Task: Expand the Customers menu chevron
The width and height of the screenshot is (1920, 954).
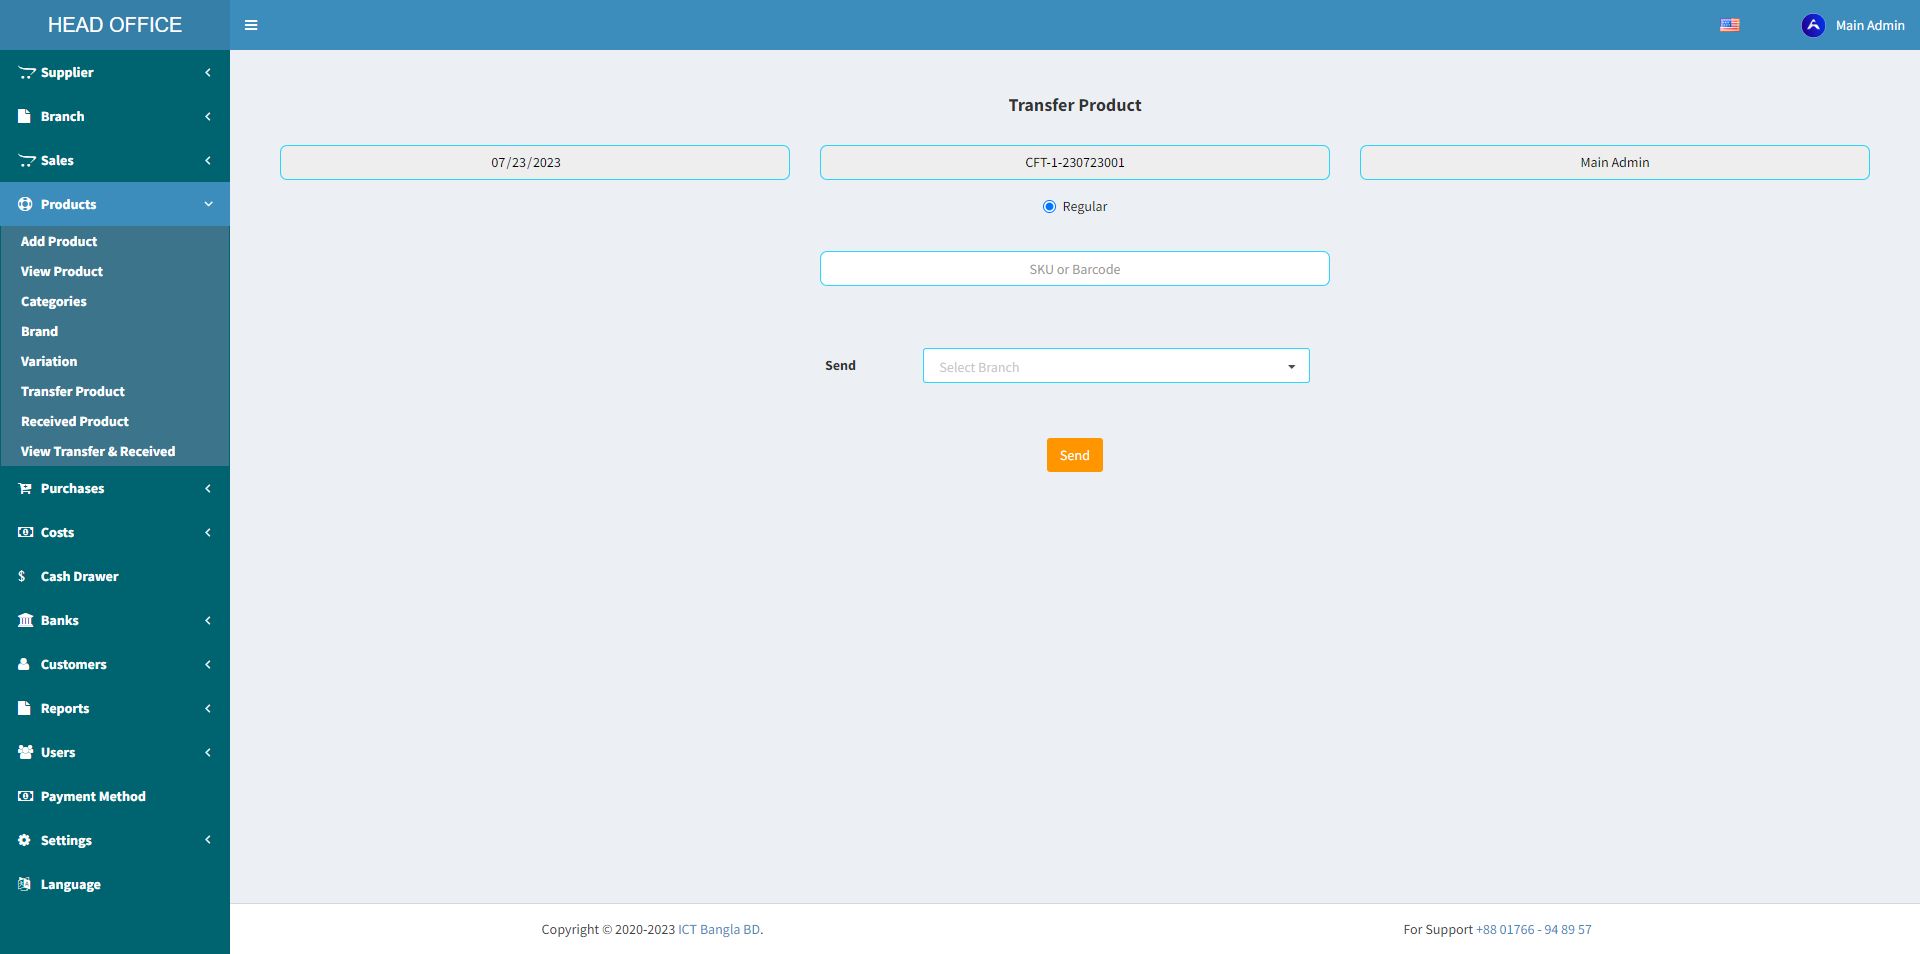Action: coord(208,664)
